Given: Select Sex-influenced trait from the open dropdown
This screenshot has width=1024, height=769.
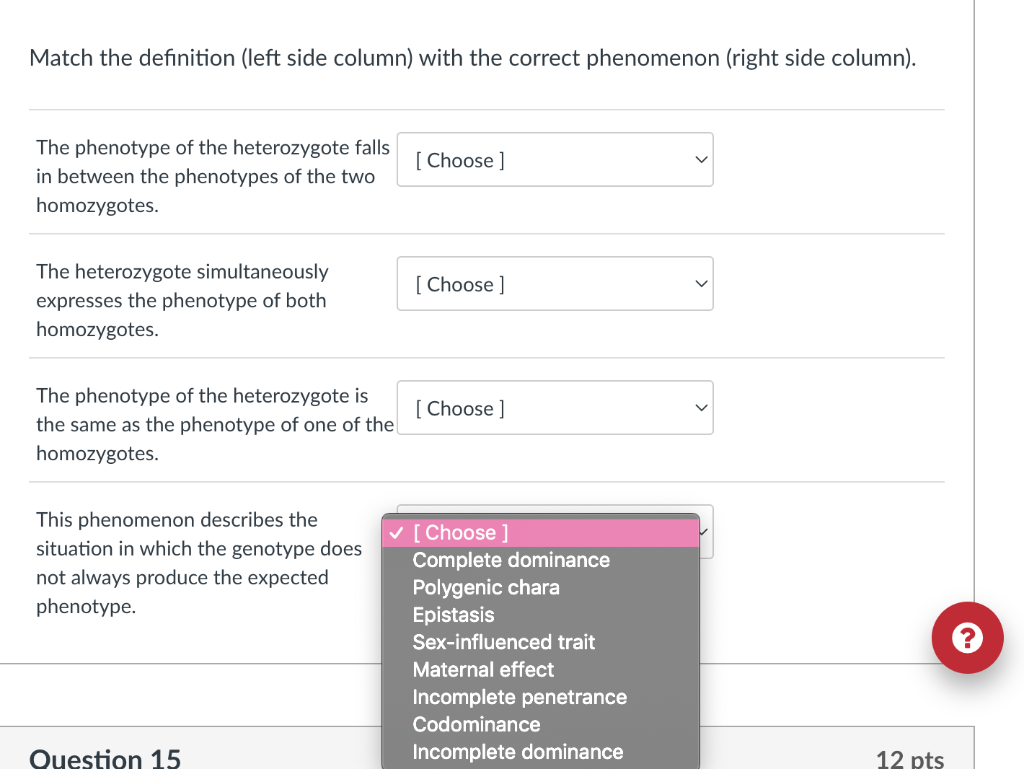Looking at the screenshot, I should click(504, 642).
